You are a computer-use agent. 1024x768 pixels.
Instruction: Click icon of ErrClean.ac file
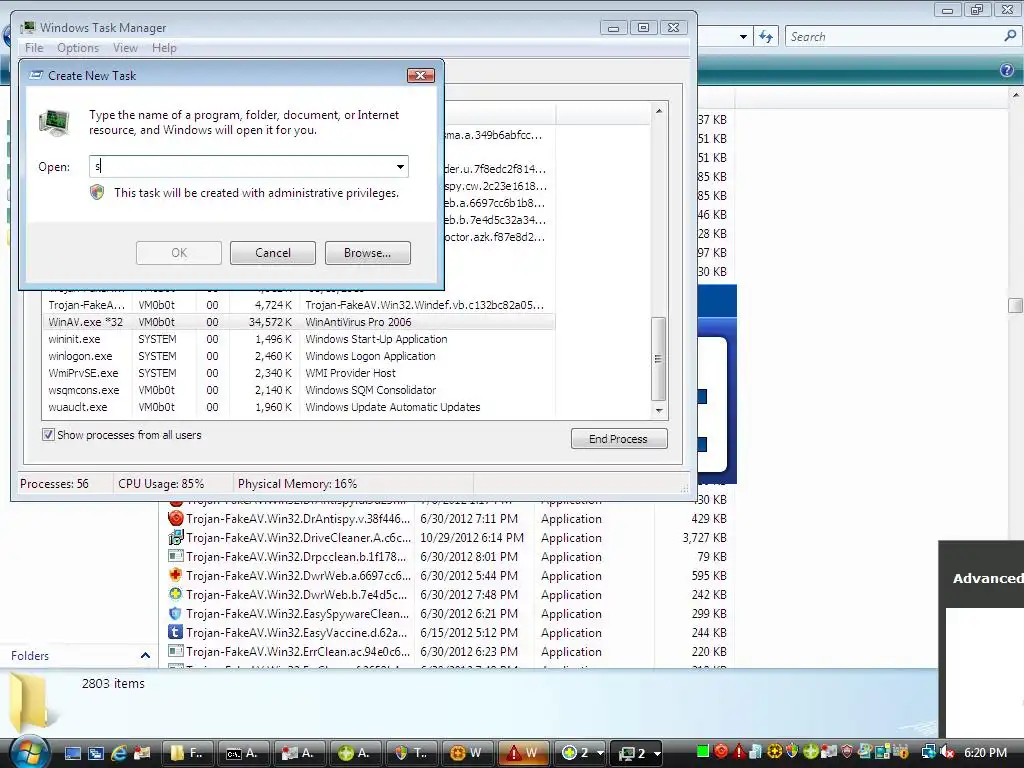[x=175, y=651]
